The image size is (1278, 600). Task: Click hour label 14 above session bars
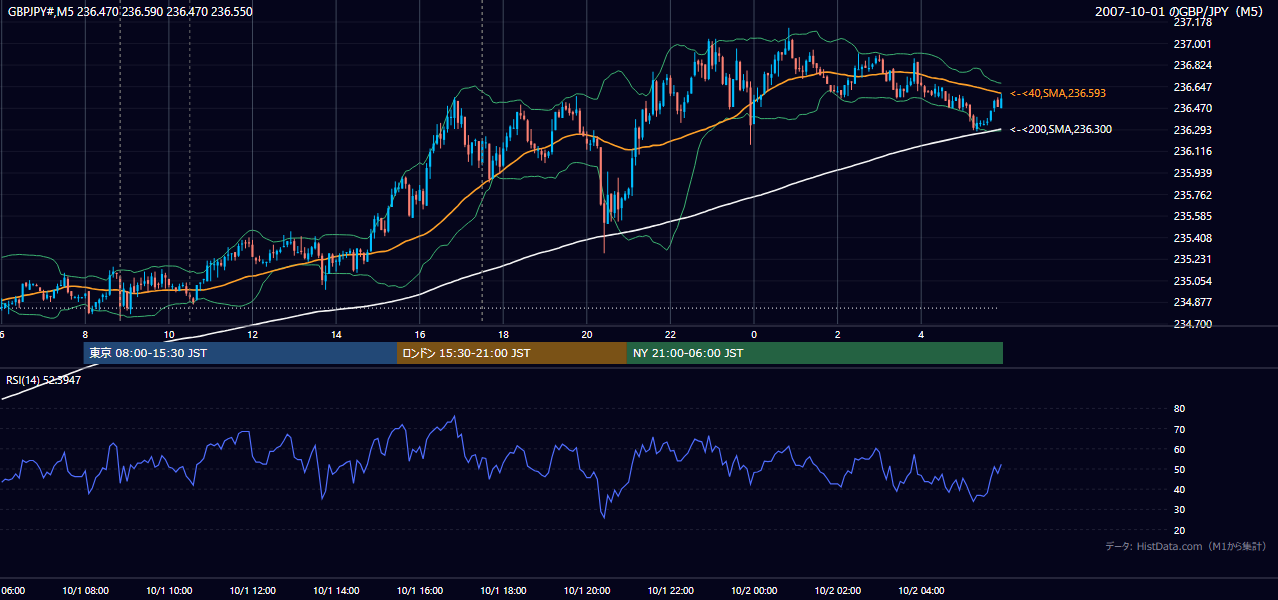click(336, 334)
